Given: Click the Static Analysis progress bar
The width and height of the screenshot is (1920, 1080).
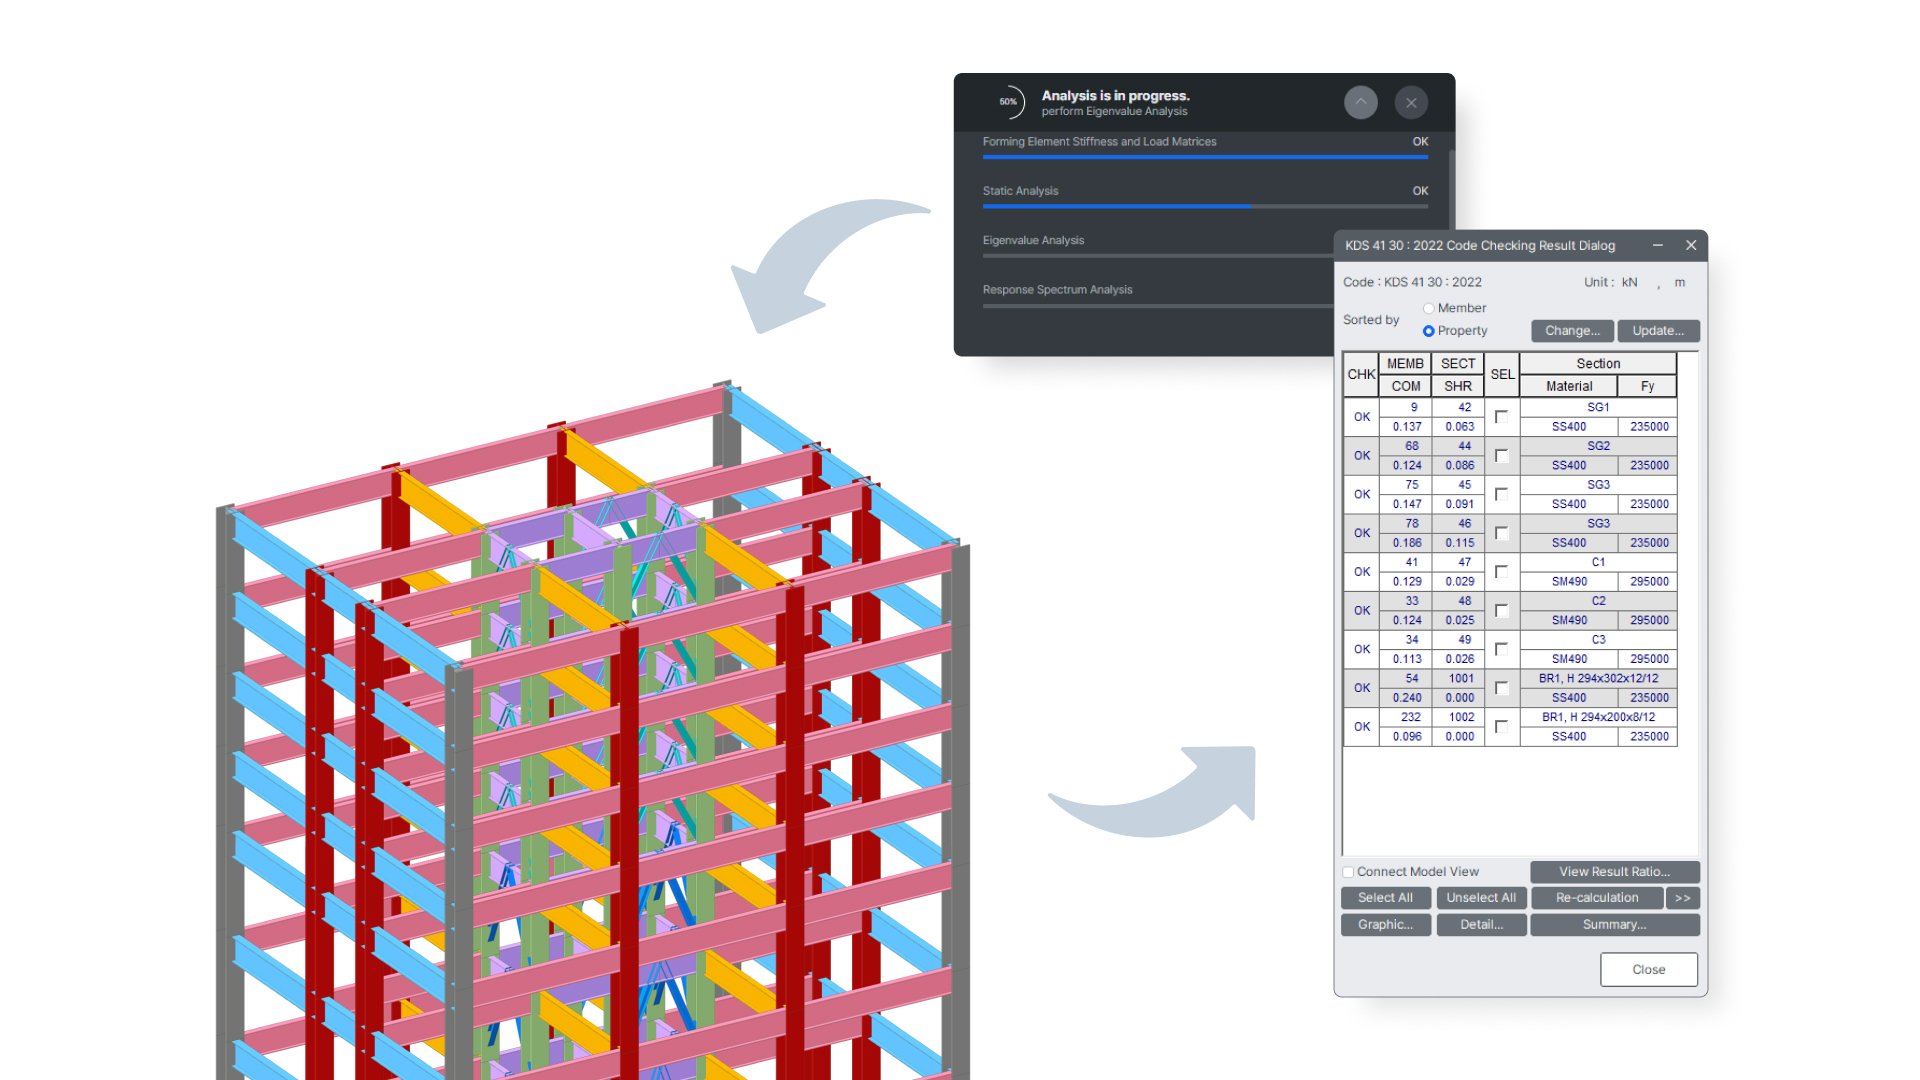Looking at the screenshot, I should (1205, 206).
